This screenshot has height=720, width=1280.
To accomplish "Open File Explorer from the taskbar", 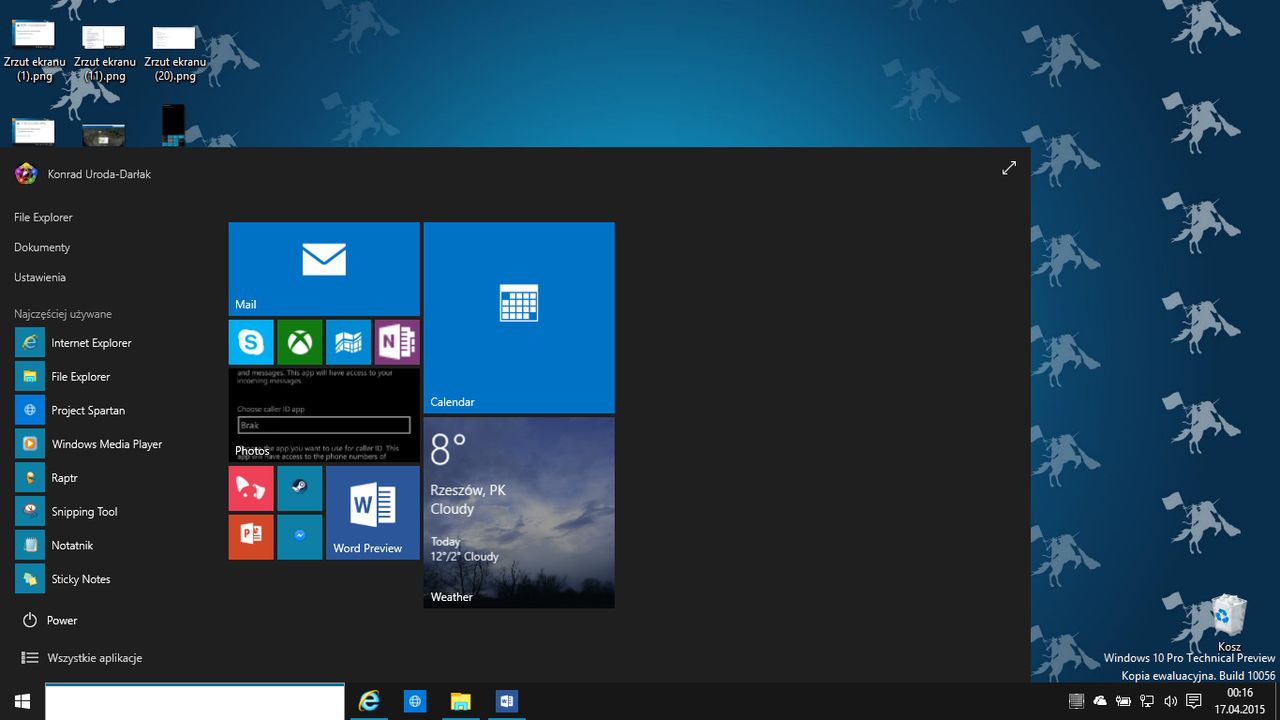I will [460, 701].
